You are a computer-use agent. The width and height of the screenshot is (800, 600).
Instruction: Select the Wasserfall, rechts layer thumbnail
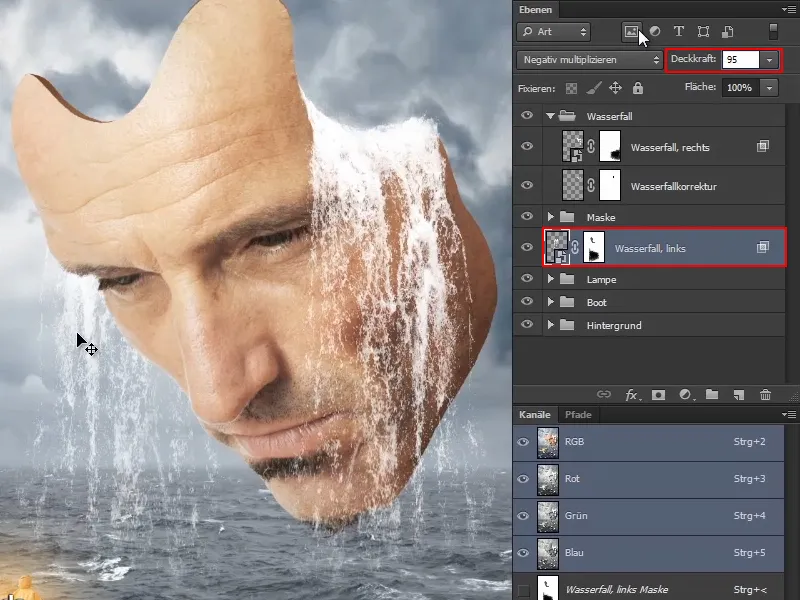pos(572,146)
